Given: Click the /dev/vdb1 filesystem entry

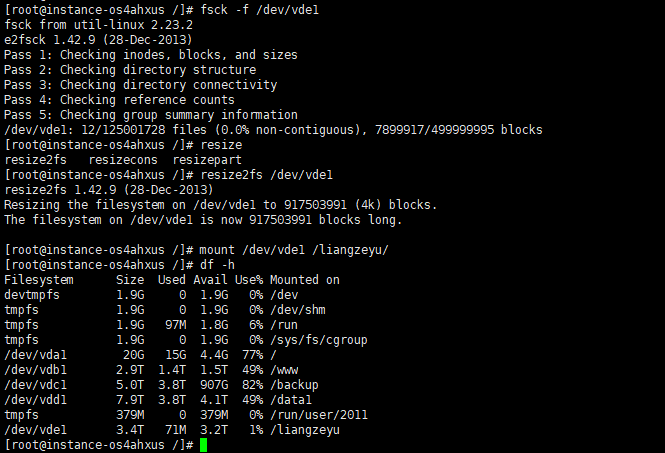Looking at the screenshot, I should pos(36,370).
